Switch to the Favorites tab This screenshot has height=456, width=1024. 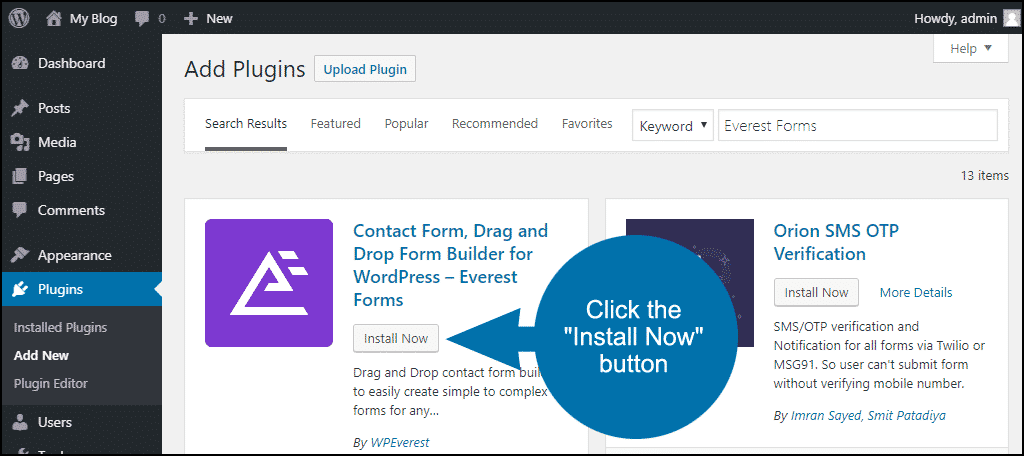click(x=587, y=123)
